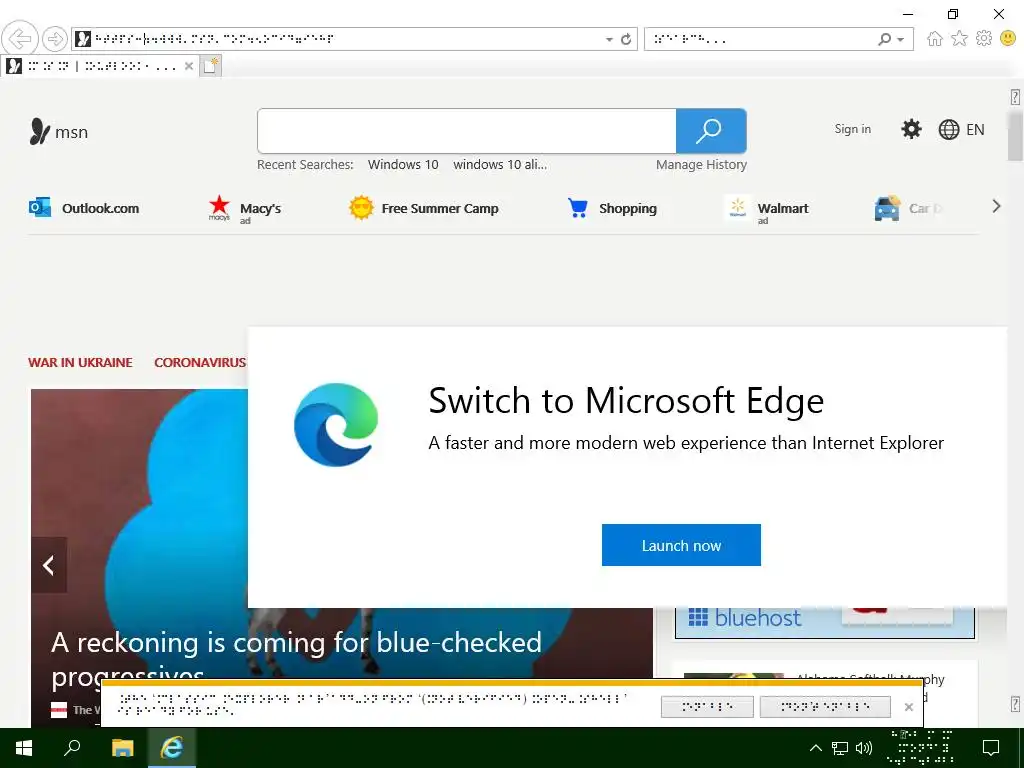Click the blue search magnifier button

[x=711, y=131]
